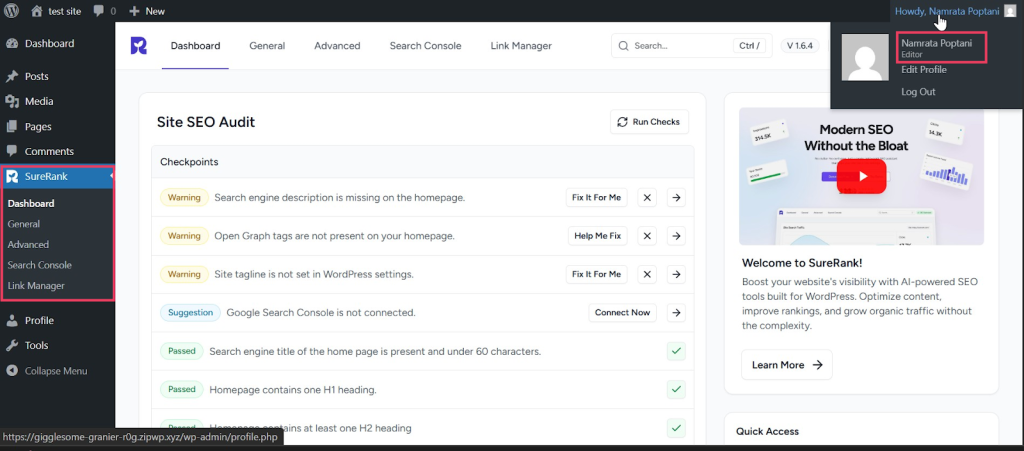1024x451 pixels.
Task: Click green check for H2 heading row
Action: click(677, 428)
